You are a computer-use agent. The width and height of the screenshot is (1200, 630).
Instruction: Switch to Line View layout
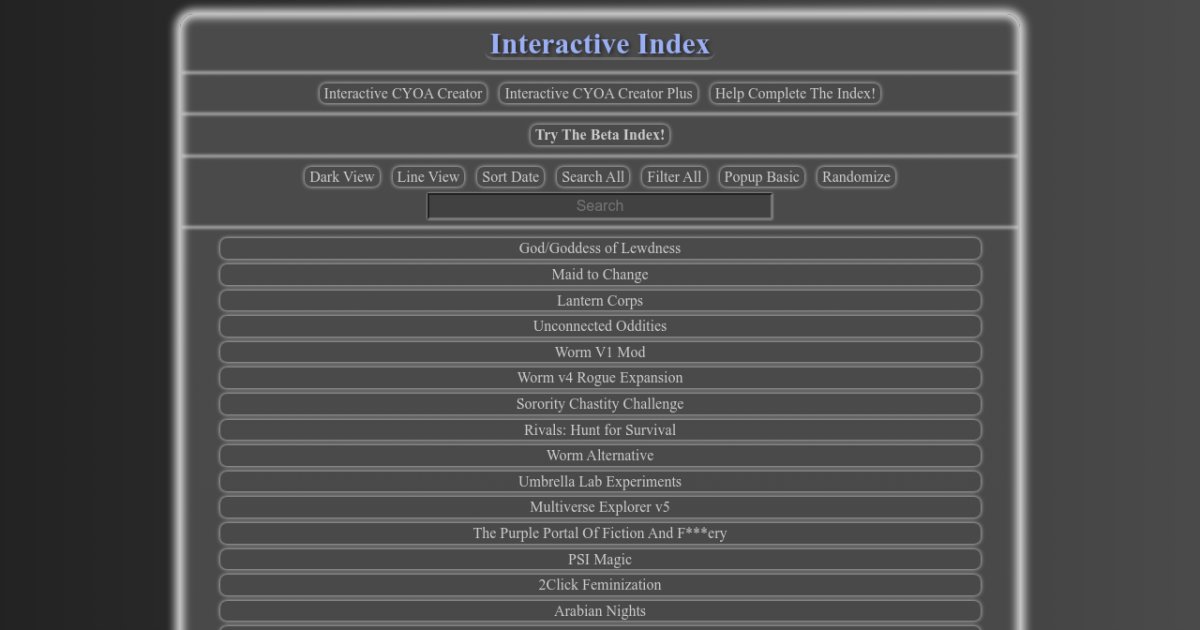pyautogui.click(x=428, y=177)
